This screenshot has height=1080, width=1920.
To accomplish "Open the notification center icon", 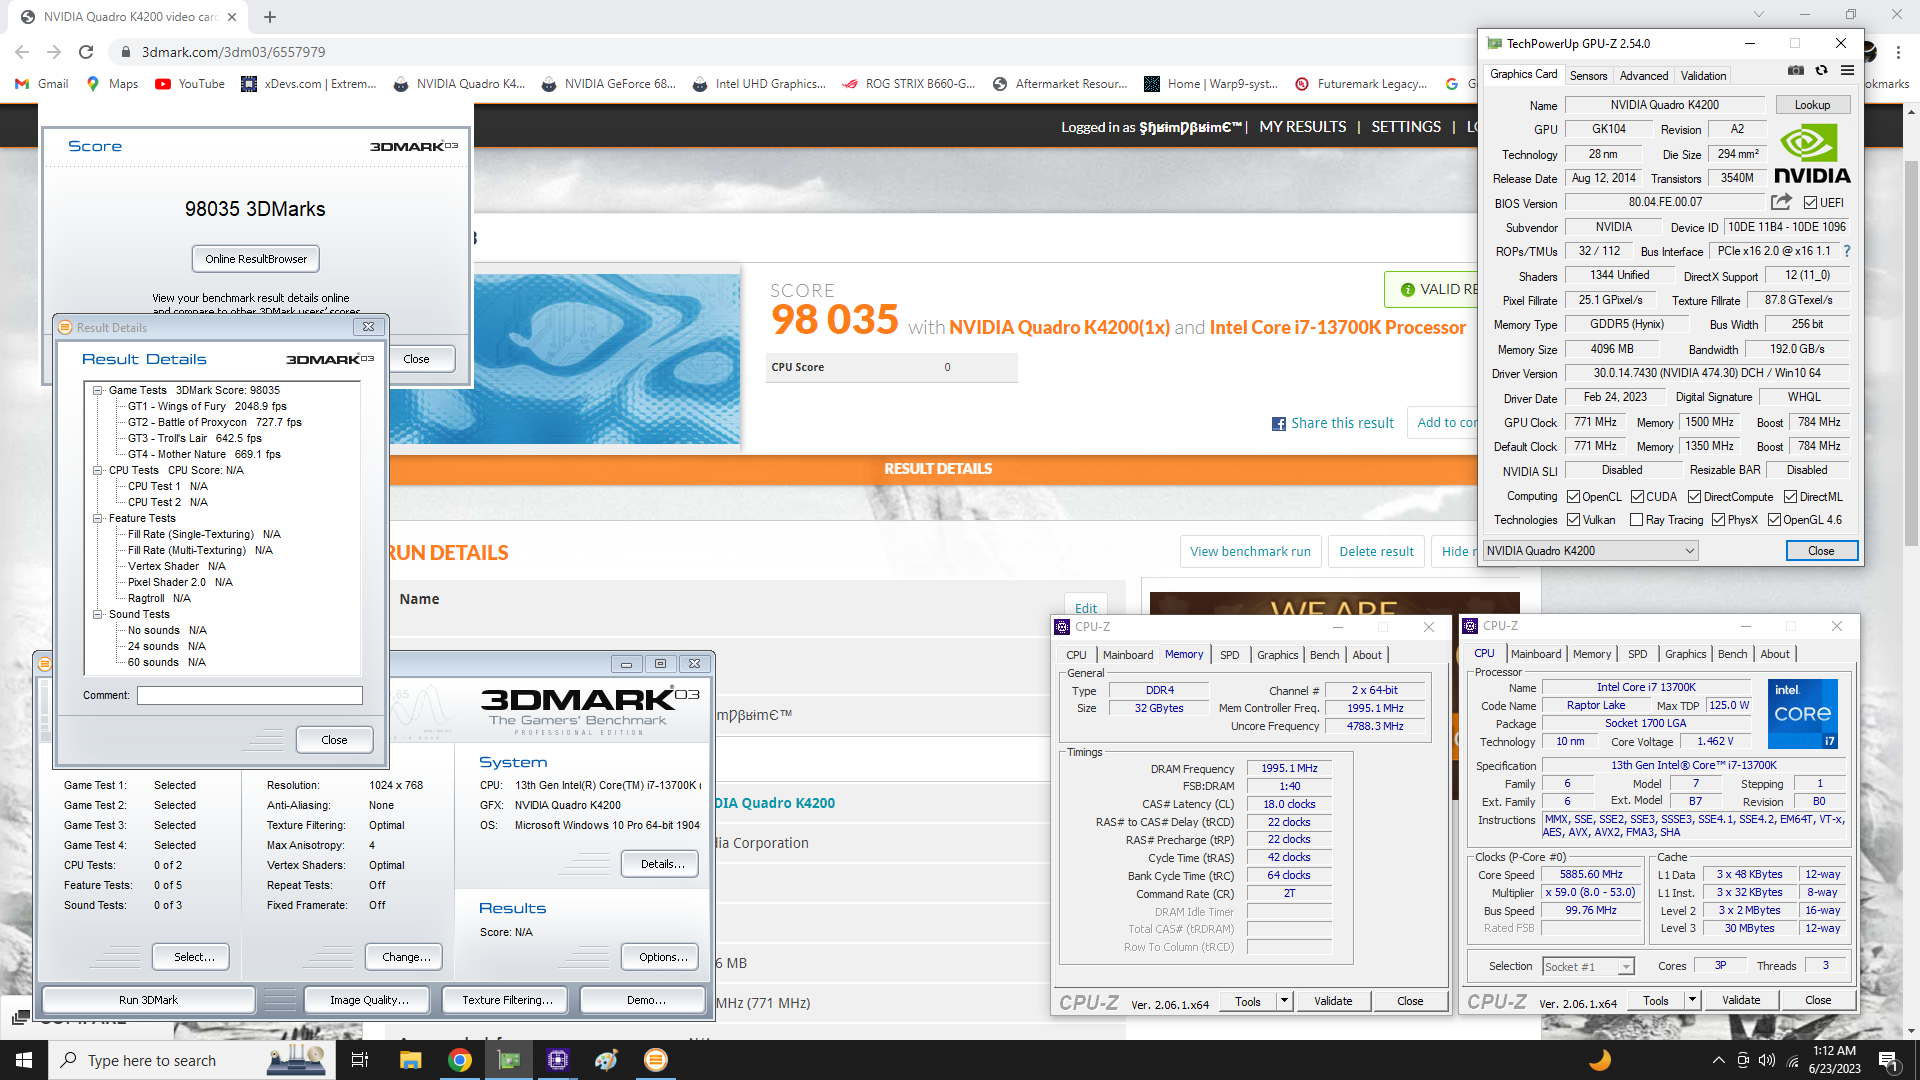I will [x=1888, y=1060].
